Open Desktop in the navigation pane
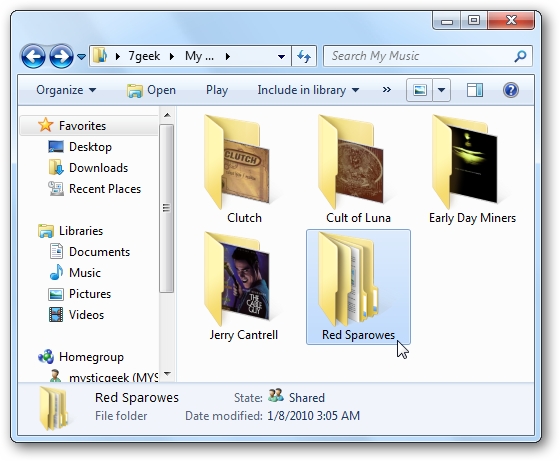Image resolution: width=560 pixels, height=461 pixels. tap(80, 147)
